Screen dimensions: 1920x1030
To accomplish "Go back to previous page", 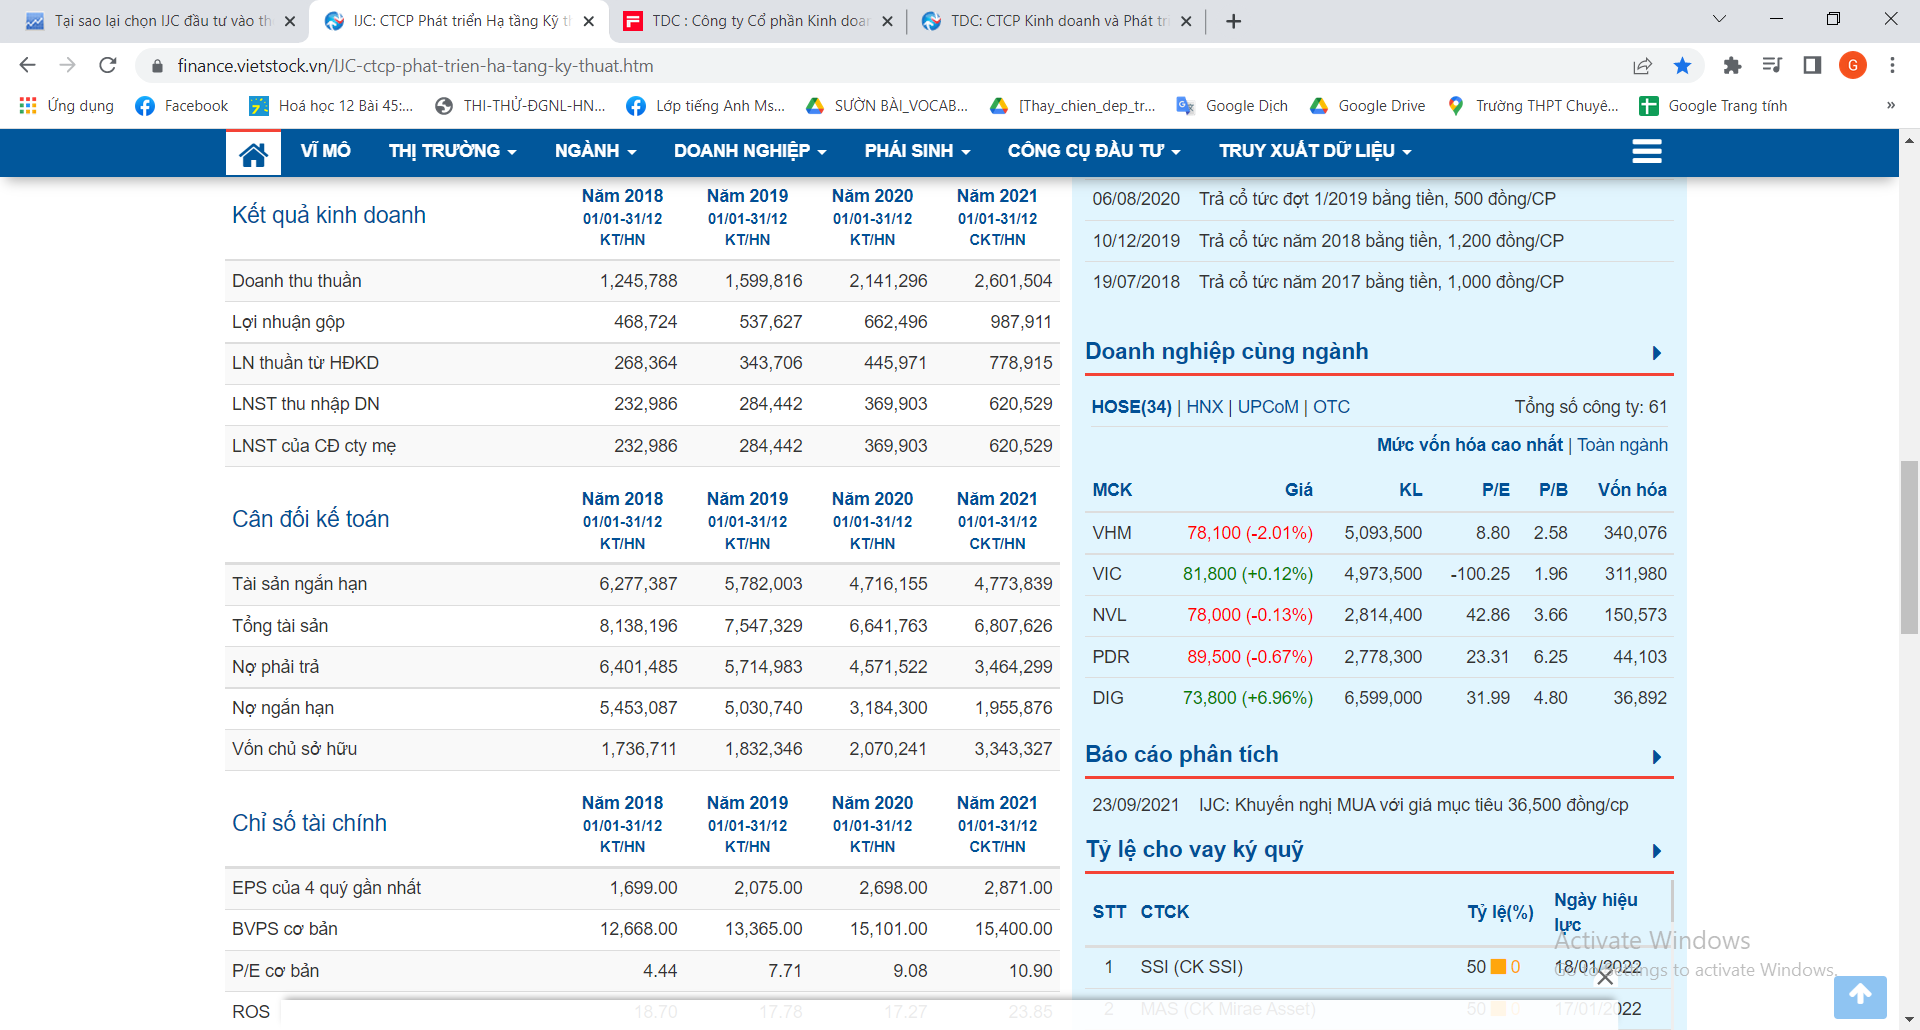I will 27,66.
